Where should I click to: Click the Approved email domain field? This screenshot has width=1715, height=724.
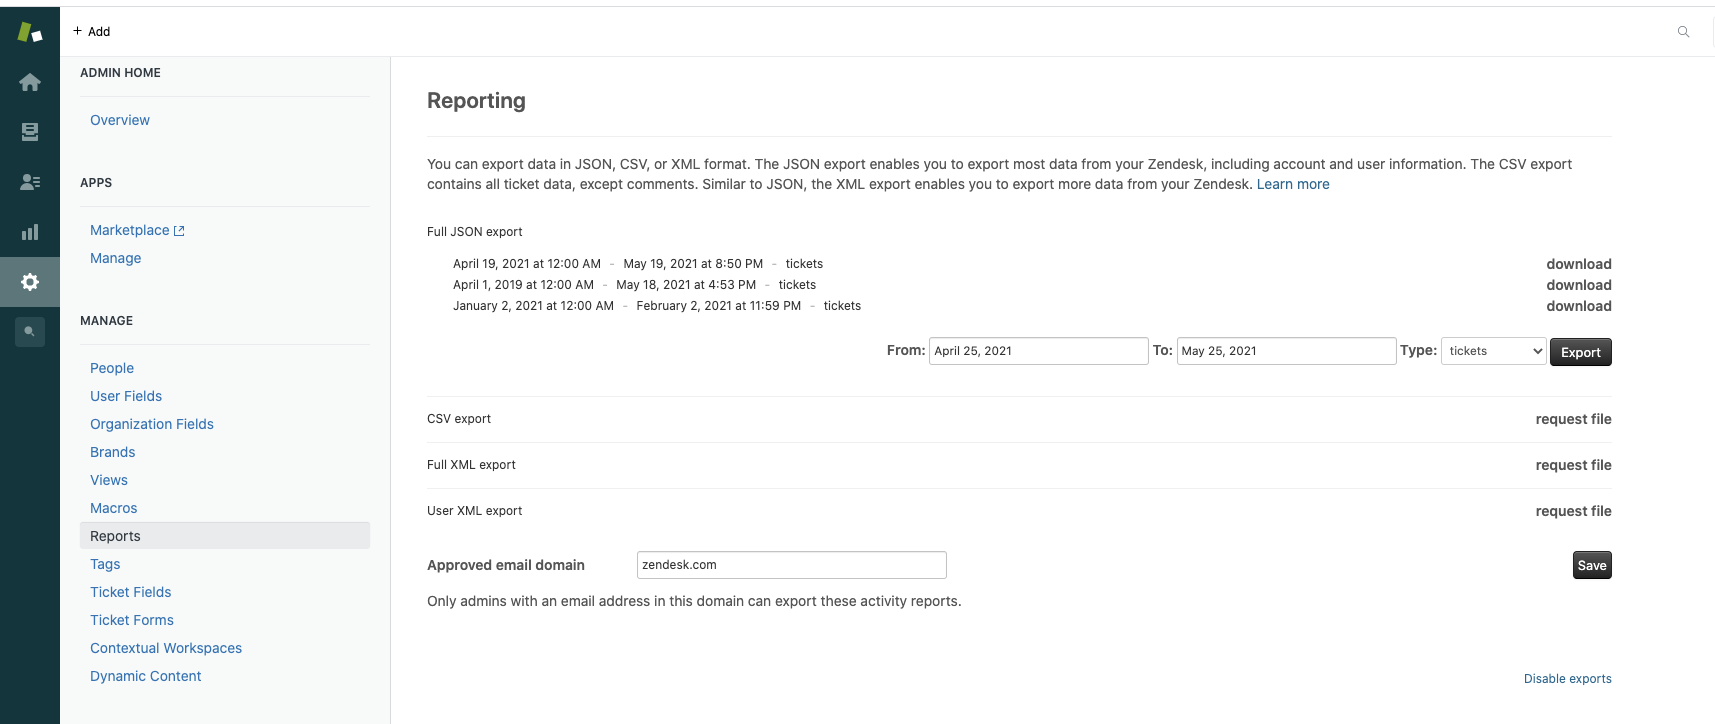pos(791,565)
